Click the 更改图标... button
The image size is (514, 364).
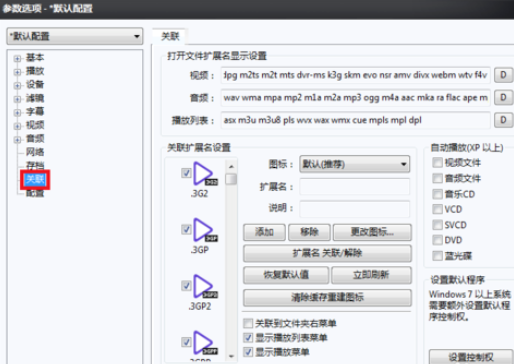click(x=372, y=232)
